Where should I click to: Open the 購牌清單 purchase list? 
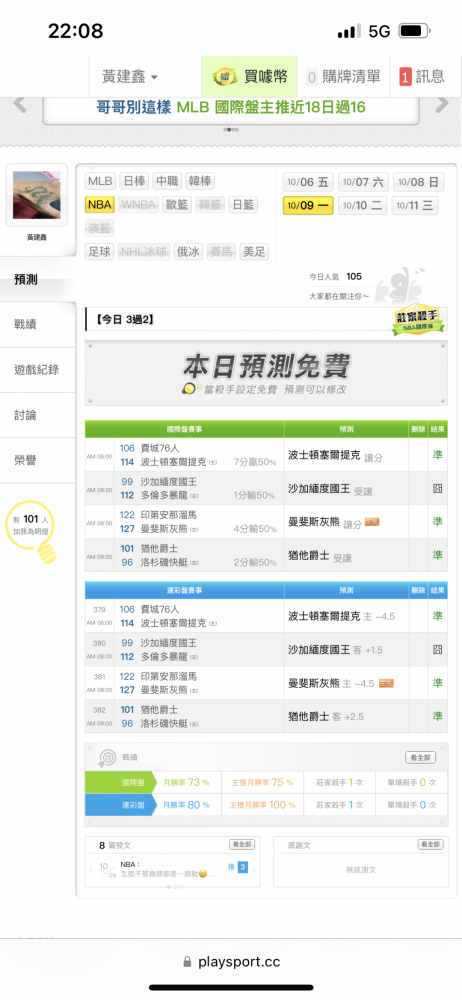coord(343,77)
